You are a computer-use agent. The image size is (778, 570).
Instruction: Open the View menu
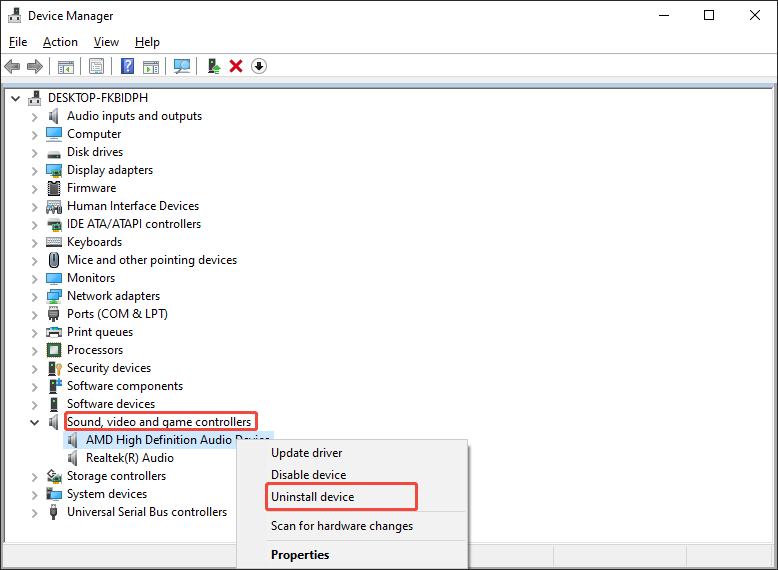click(x=106, y=42)
